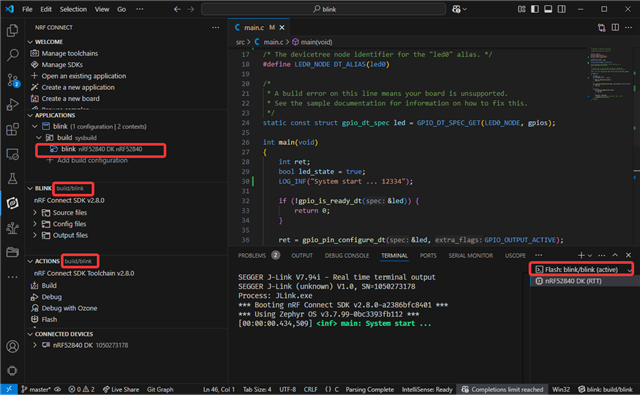
Task: Open the nRF Connect activity bar icon
Action: pyautogui.click(x=12, y=203)
